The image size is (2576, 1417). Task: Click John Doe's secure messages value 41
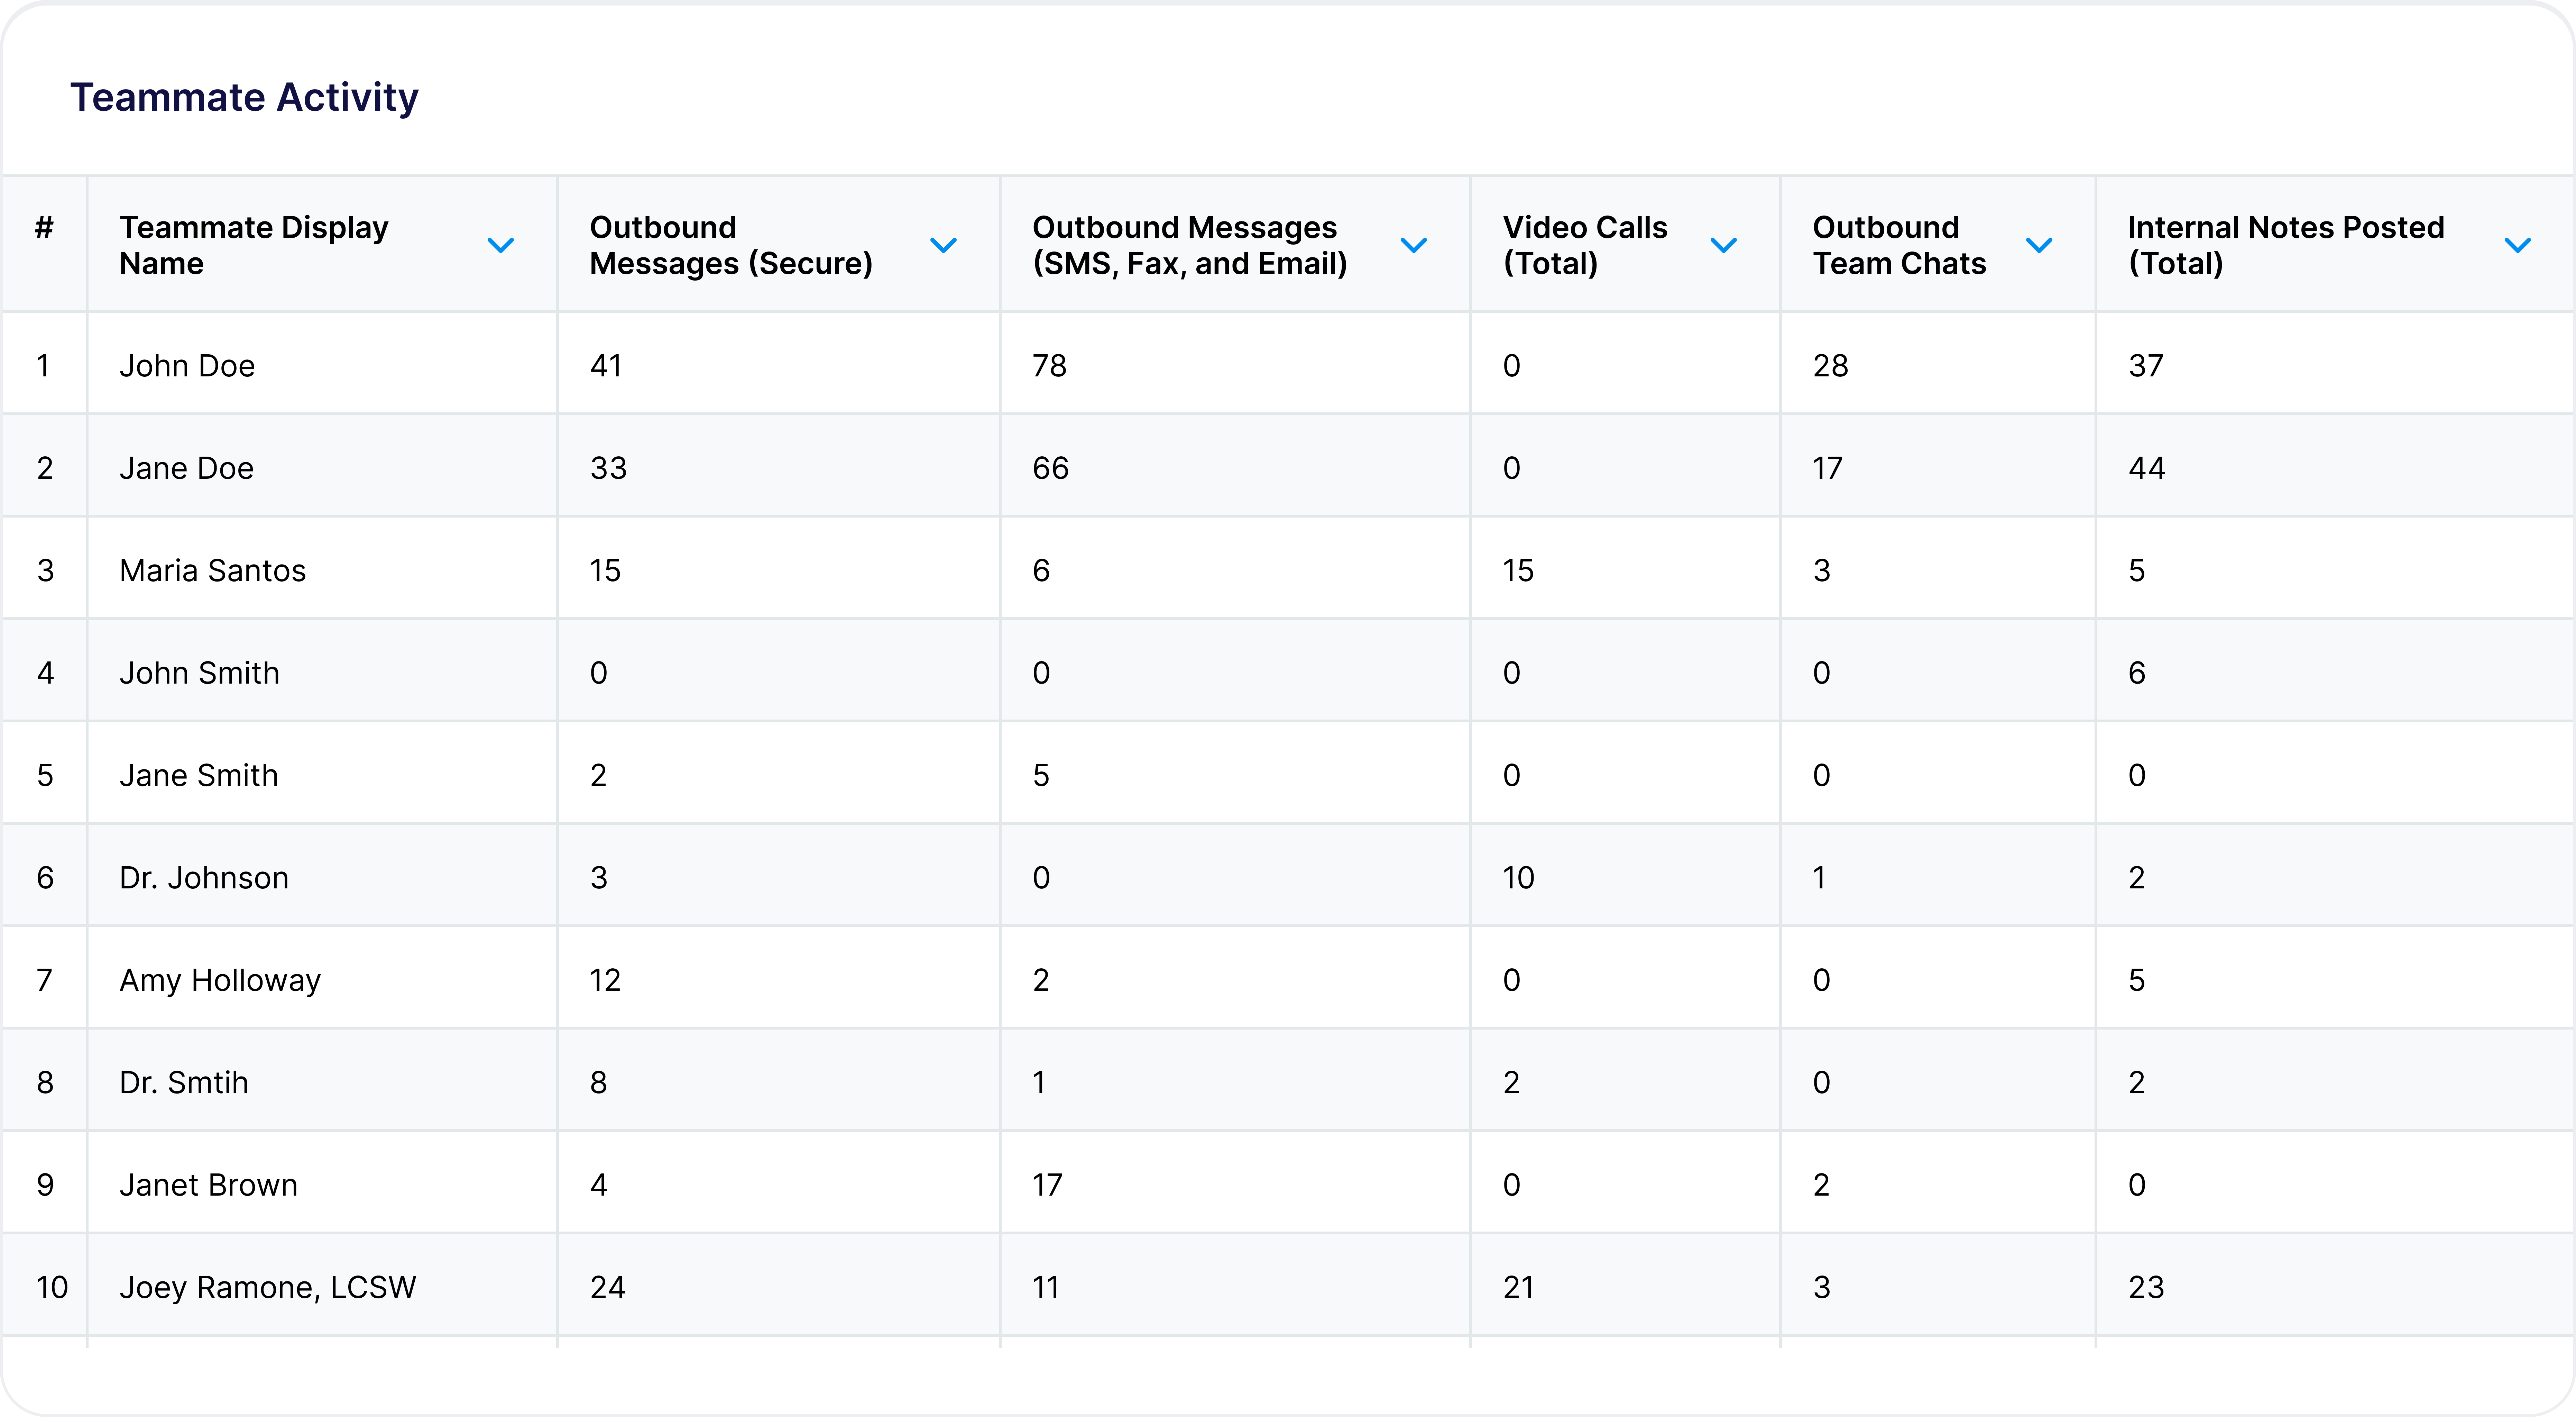606,366
